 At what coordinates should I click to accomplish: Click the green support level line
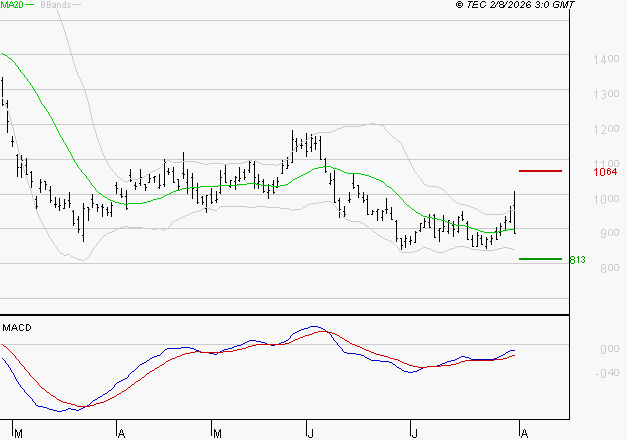(x=540, y=259)
